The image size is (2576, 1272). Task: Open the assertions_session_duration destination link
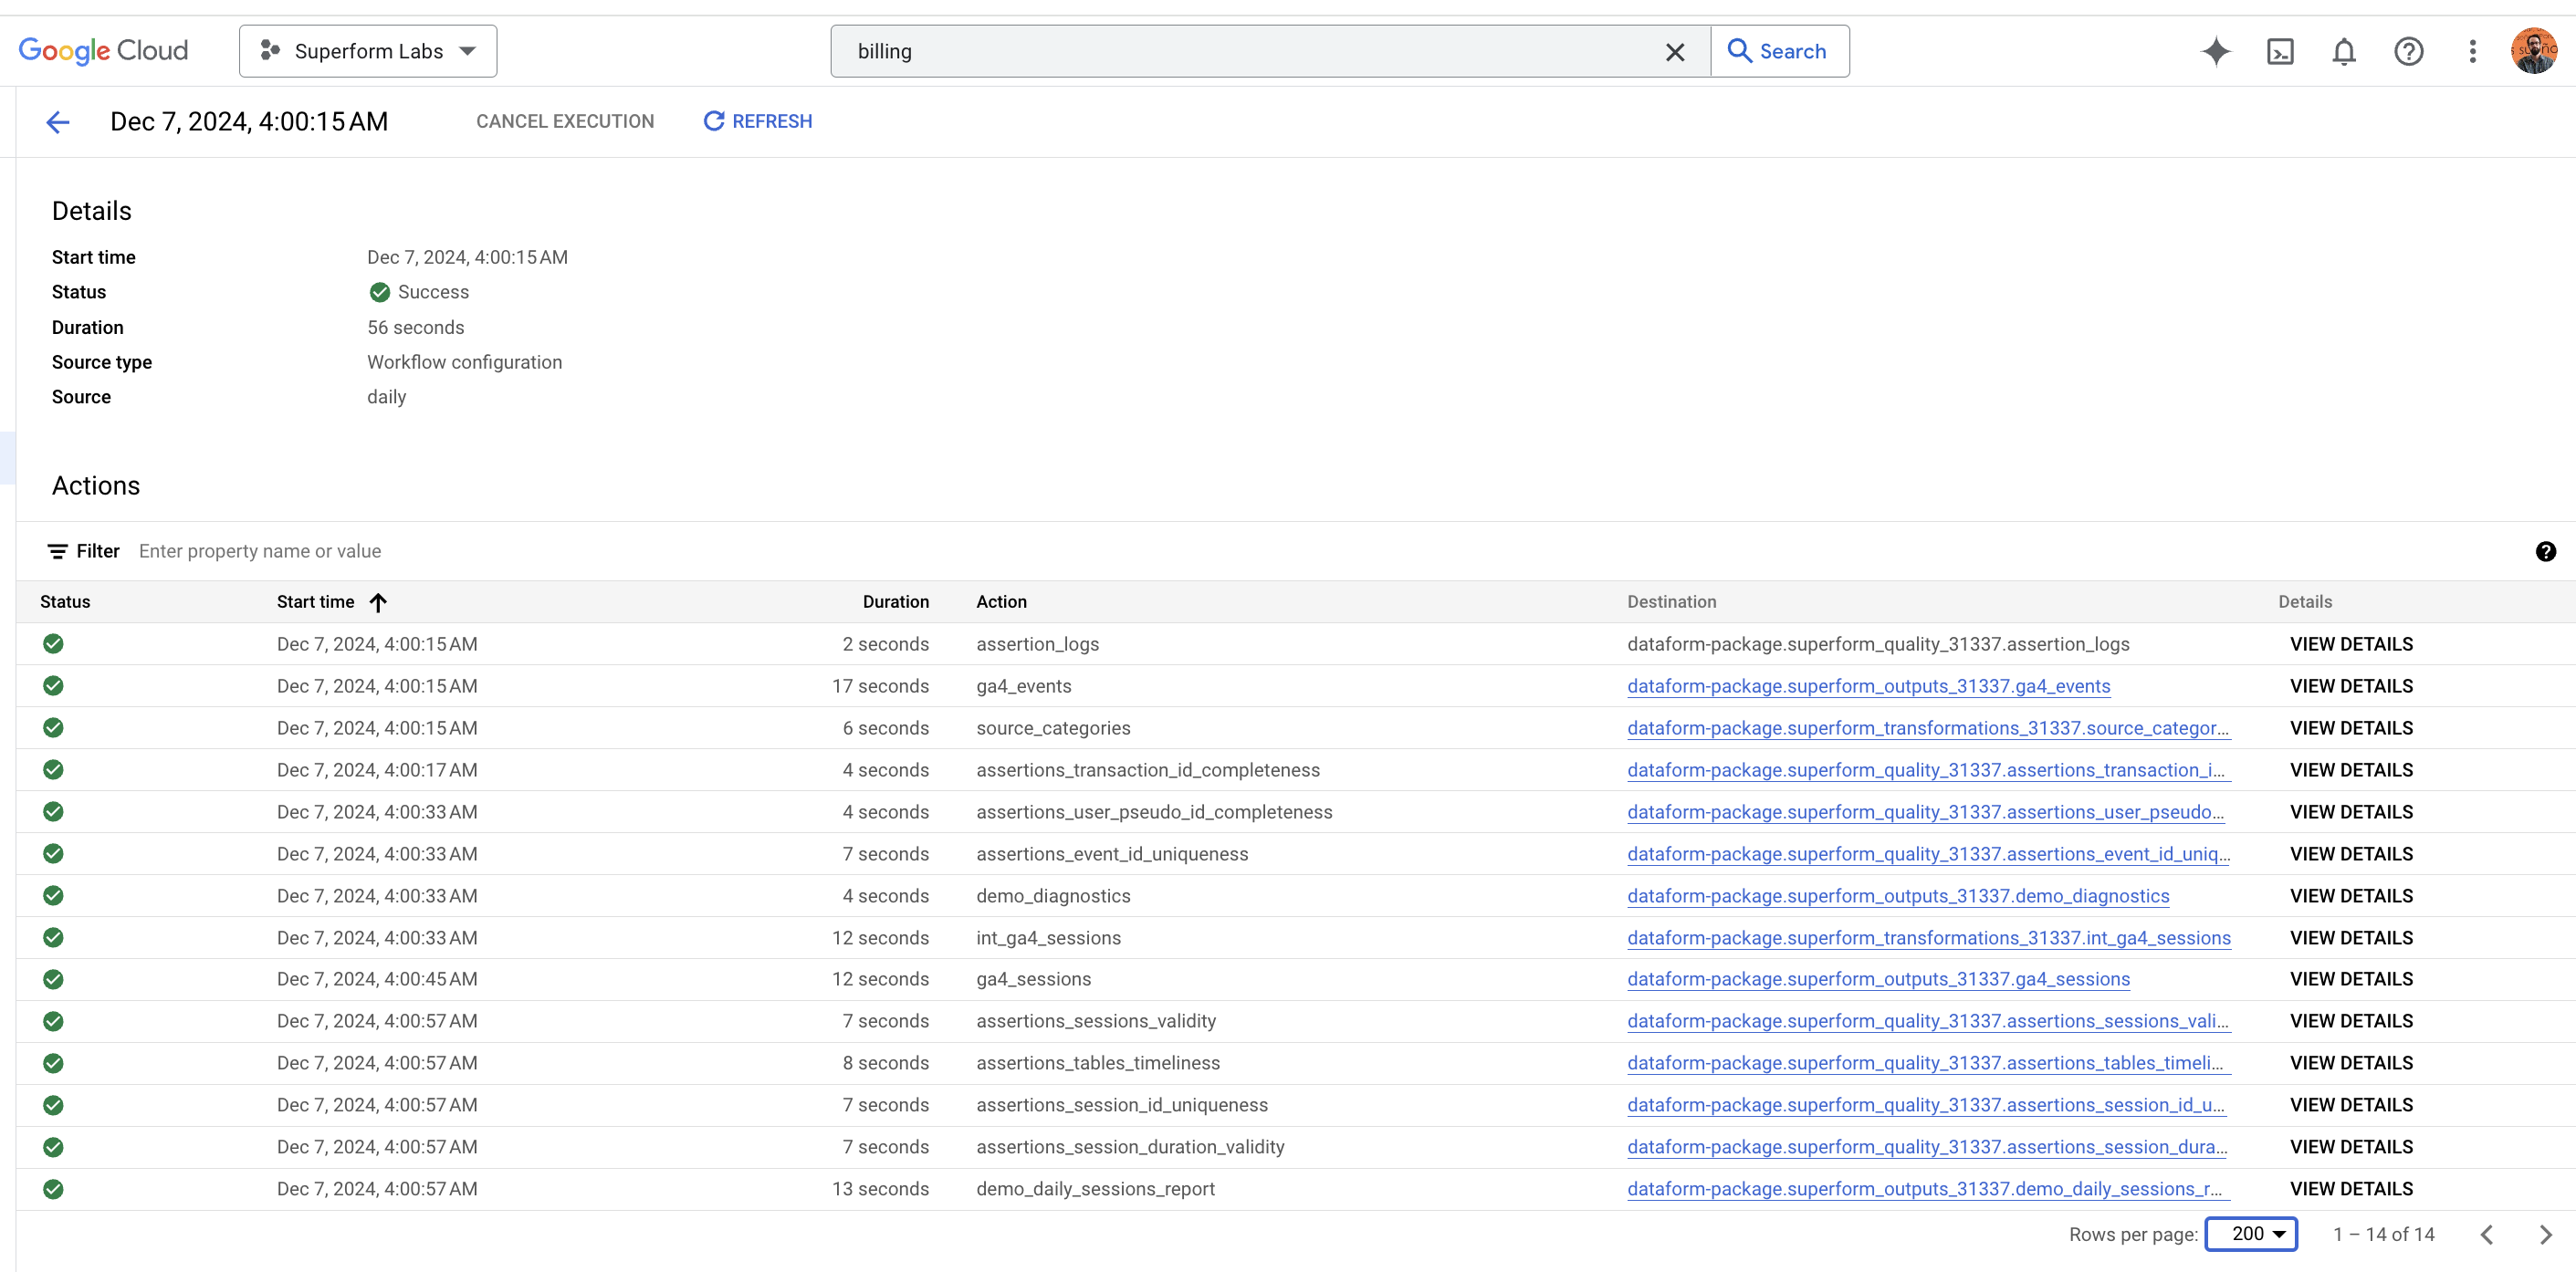(x=1927, y=1147)
